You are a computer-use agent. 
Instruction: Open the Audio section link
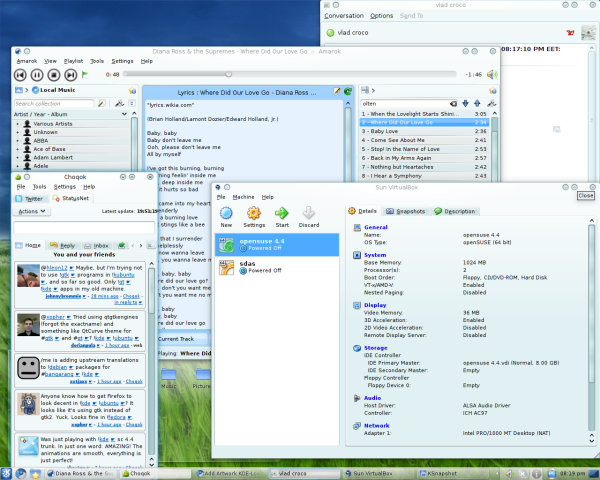pos(372,398)
